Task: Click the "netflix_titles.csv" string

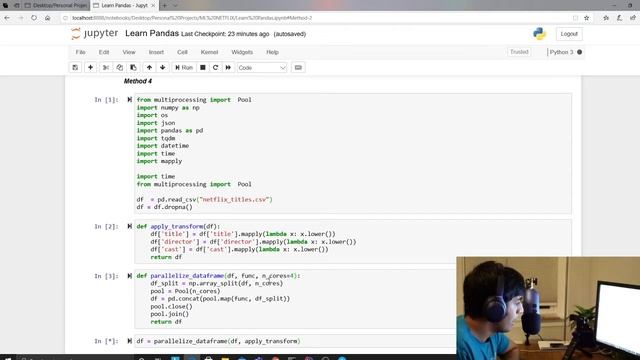Action: (234, 200)
